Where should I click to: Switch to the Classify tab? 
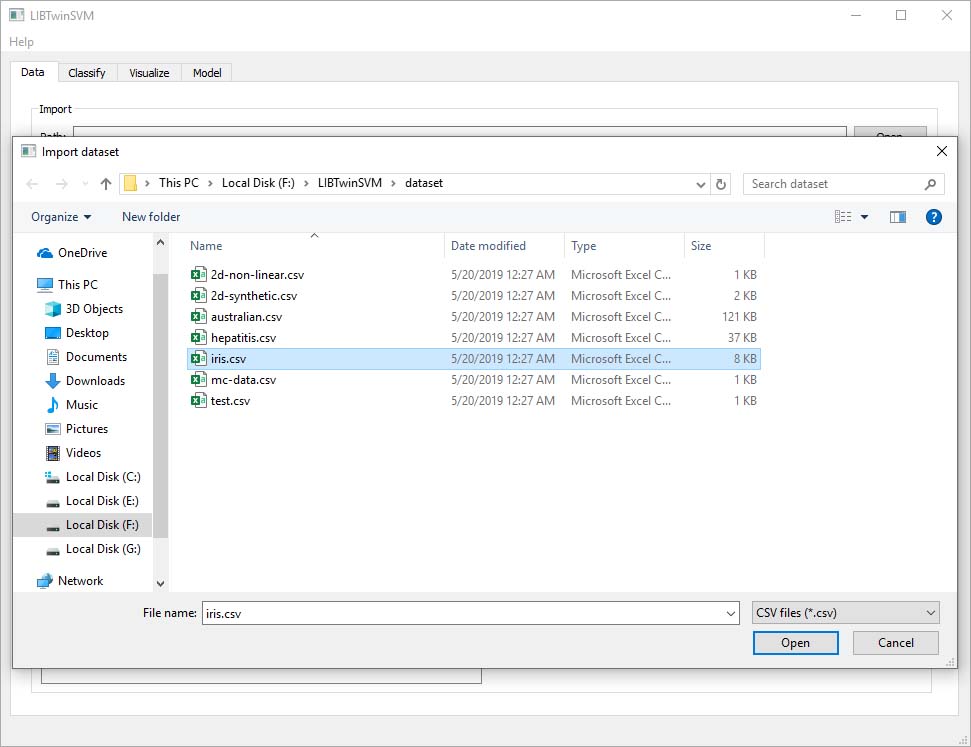tap(87, 72)
